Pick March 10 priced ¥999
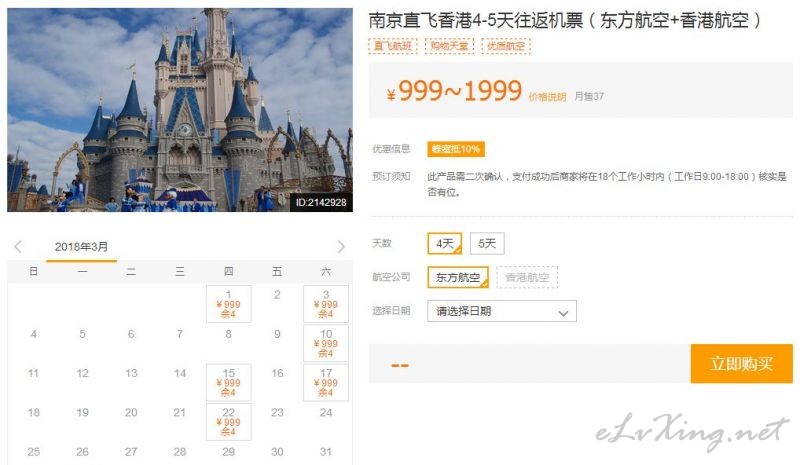 [326, 344]
